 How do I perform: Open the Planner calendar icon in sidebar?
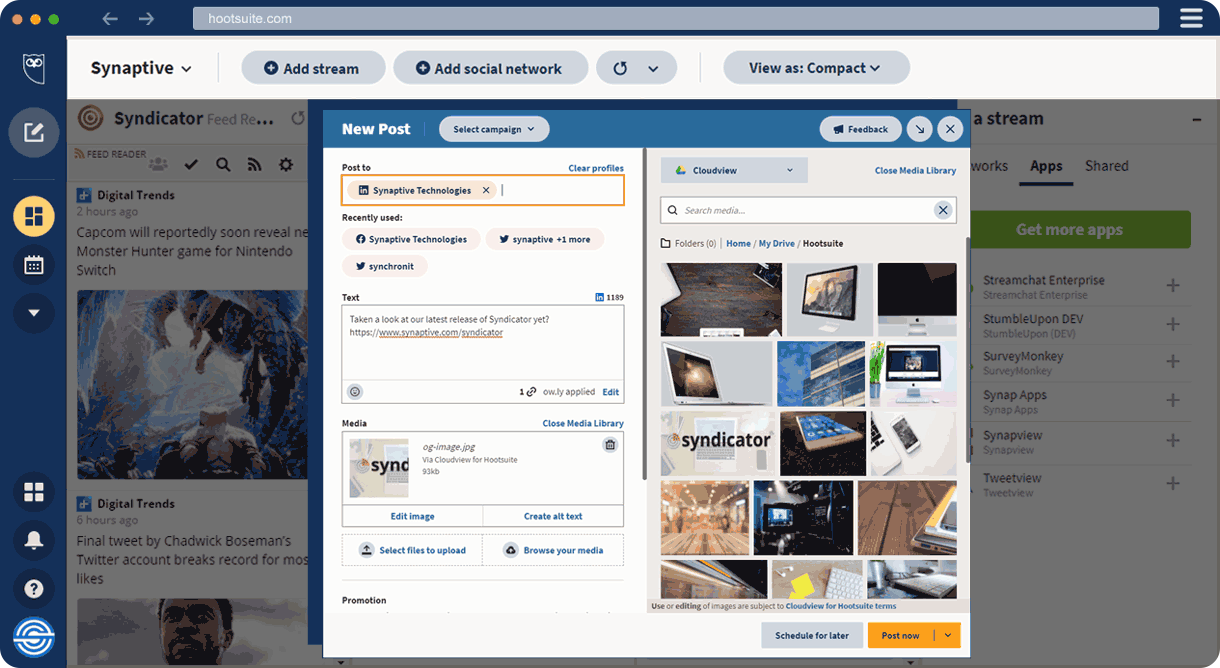[34, 265]
